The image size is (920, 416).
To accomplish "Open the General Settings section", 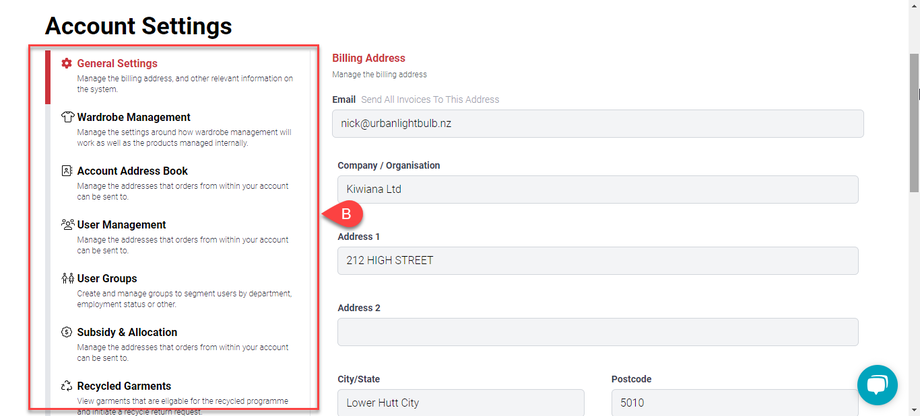I will (130, 64).
